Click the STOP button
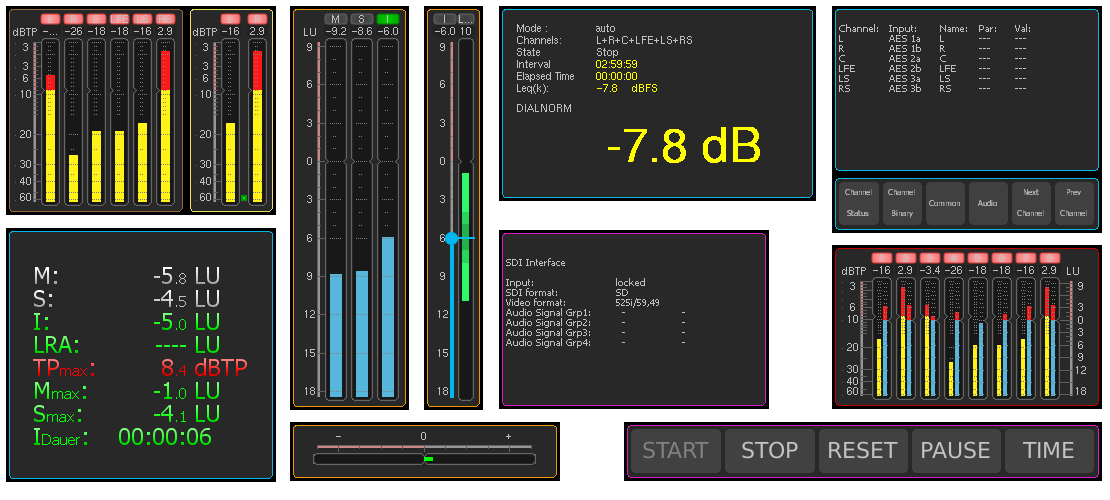This screenshot has height=500, width=1110. 769,450
